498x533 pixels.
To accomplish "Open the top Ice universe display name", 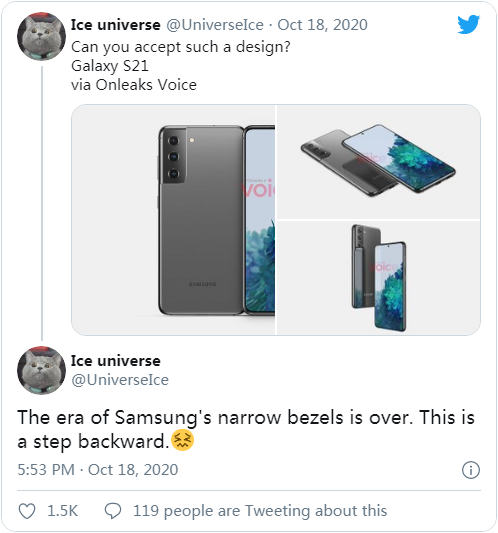I will pos(116,25).
